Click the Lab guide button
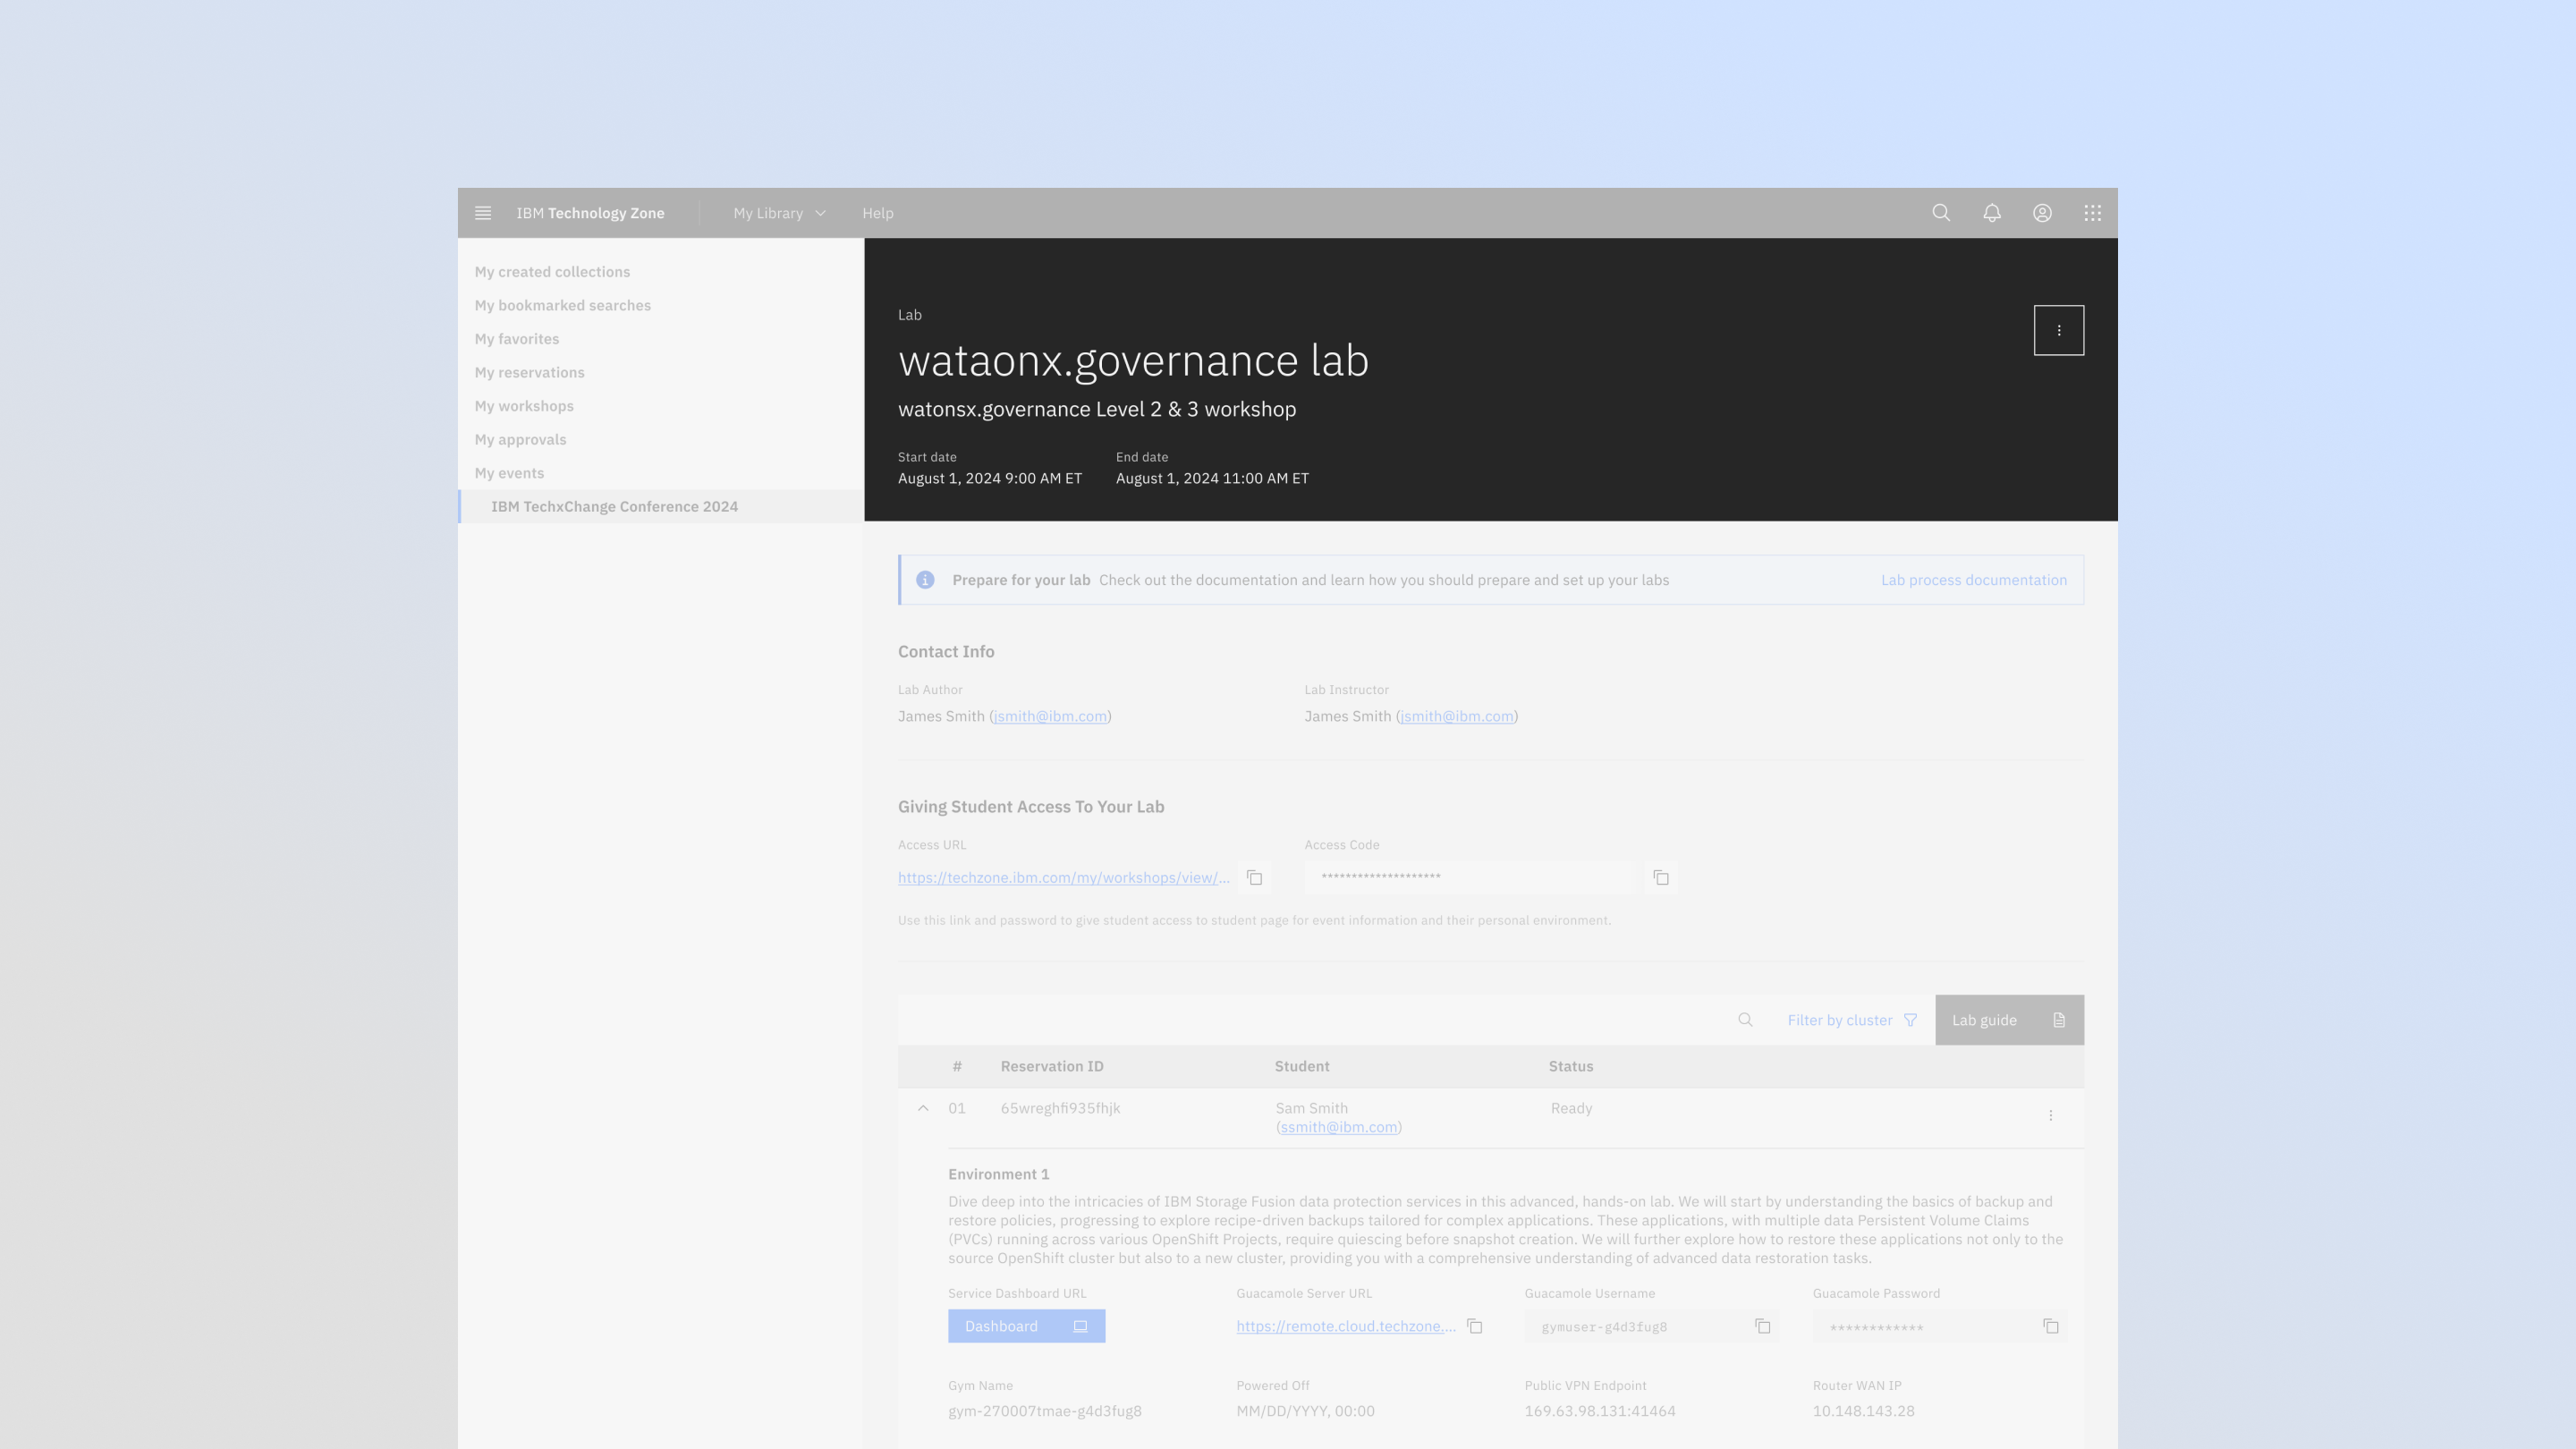This screenshot has height=1449, width=2576. (x=2008, y=1020)
